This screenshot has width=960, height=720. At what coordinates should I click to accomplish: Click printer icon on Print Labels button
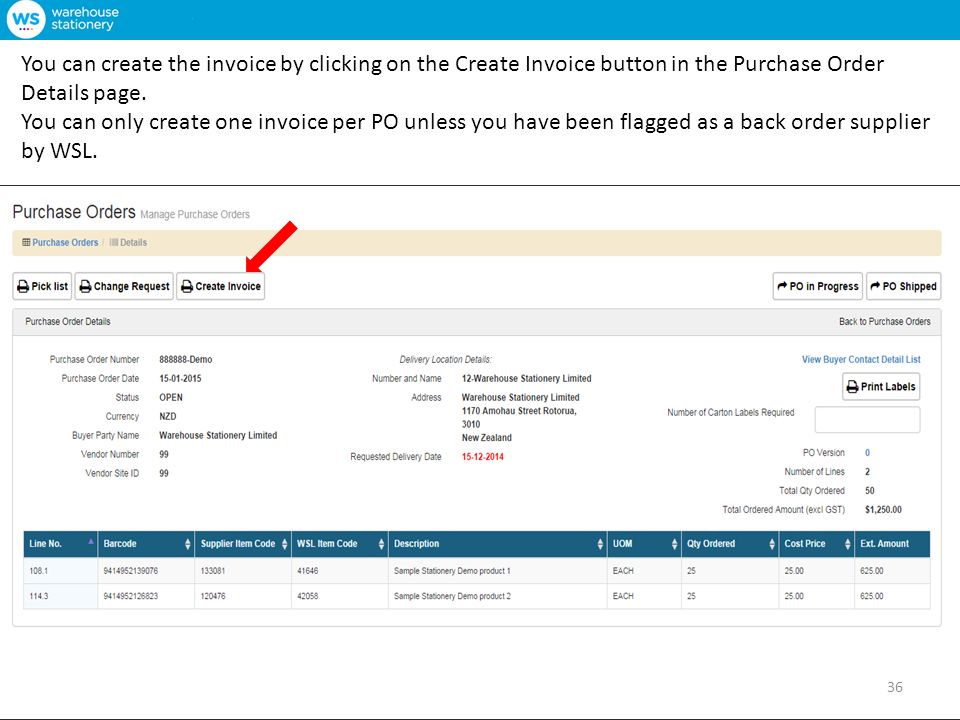tap(852, 387)
